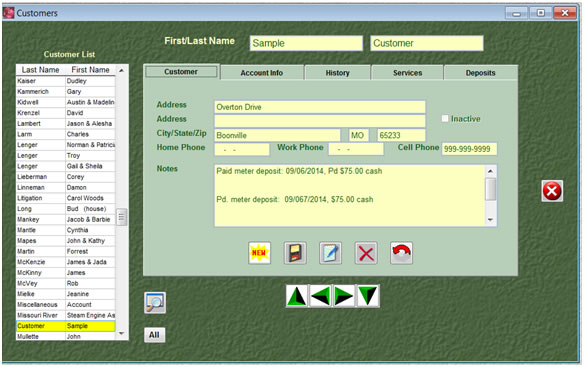Click the Notes scrollbar thumb
The height and width of the screenshot is (367, 584).
[x=491, y=189]
